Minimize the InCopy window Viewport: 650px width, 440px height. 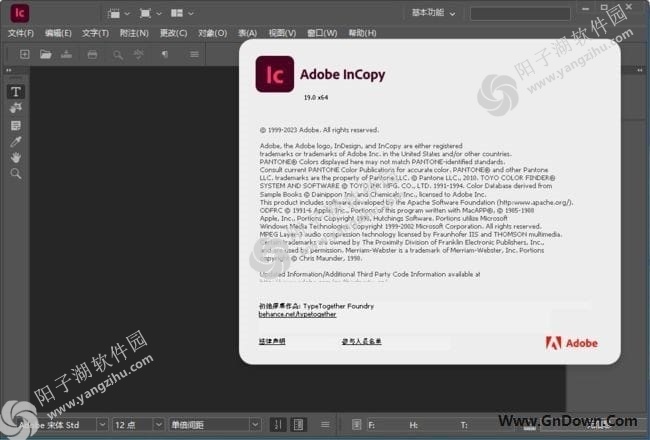(x=585, y=8)
